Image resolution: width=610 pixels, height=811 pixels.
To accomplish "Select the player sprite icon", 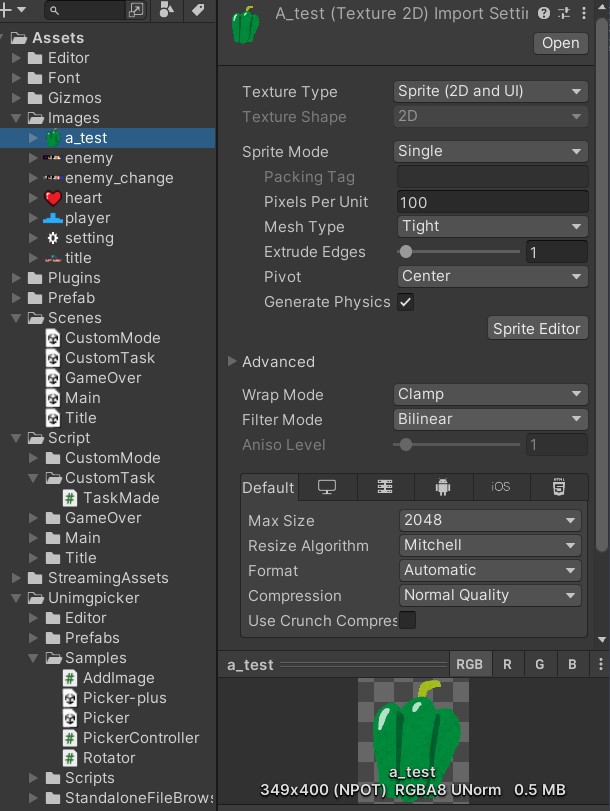I will (53, 218).
